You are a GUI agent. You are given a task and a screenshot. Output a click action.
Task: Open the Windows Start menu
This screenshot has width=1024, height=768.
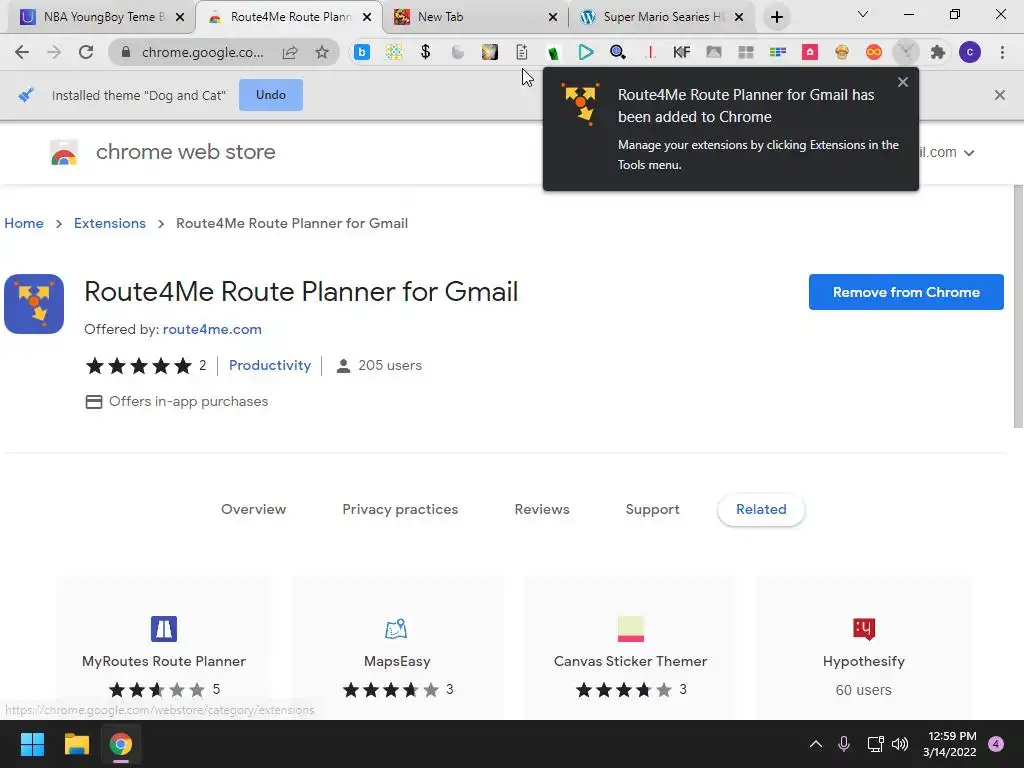[32, 744]
